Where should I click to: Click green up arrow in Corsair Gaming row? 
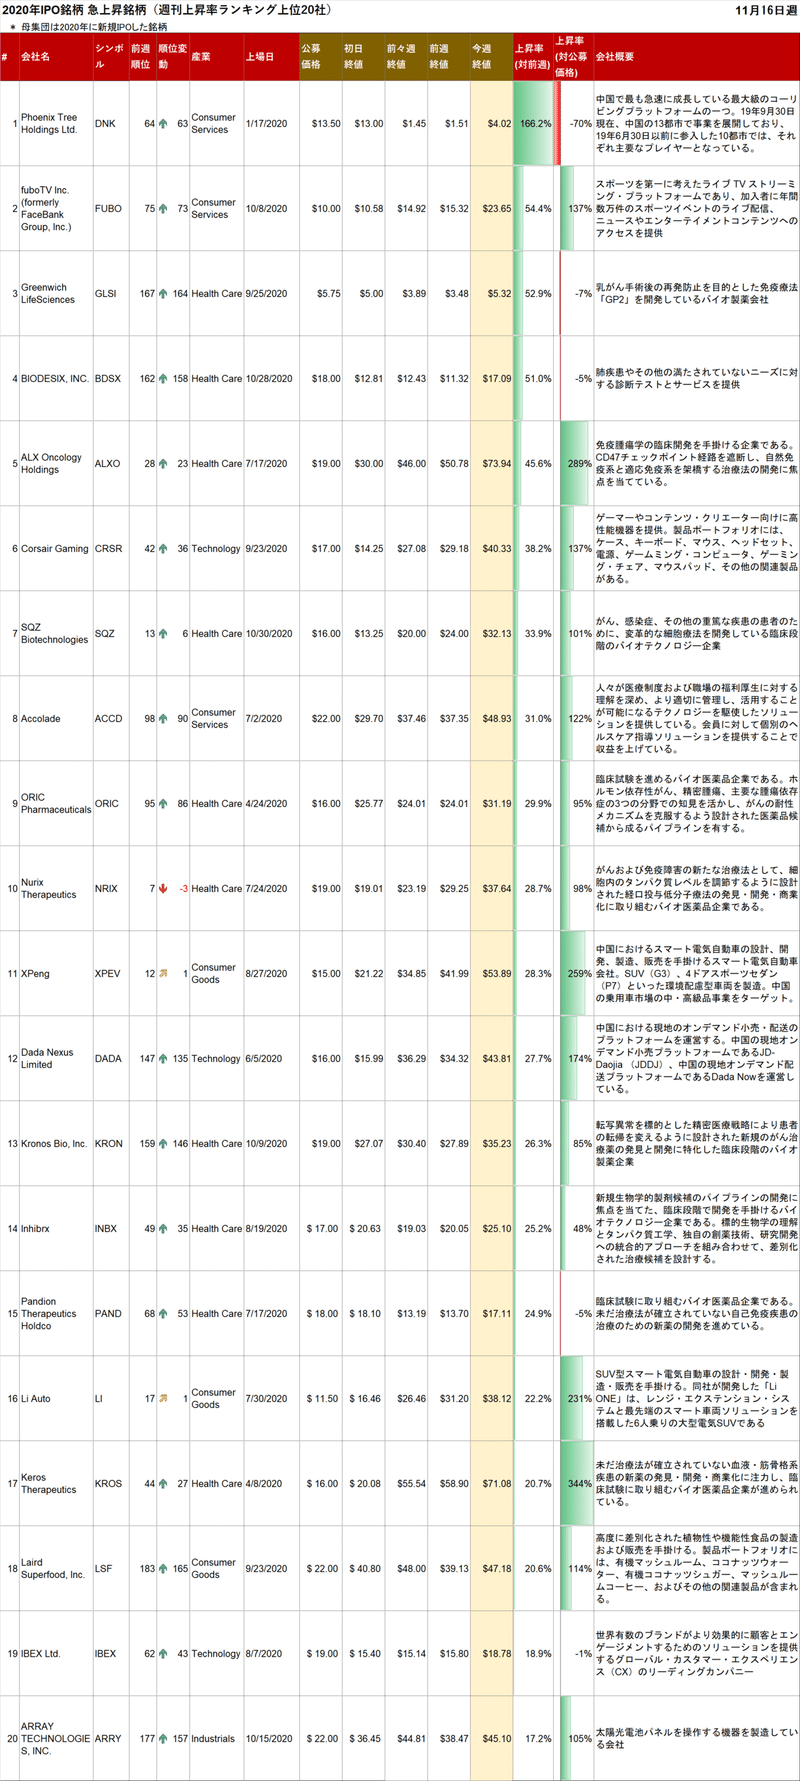click(x=163, y=549)
